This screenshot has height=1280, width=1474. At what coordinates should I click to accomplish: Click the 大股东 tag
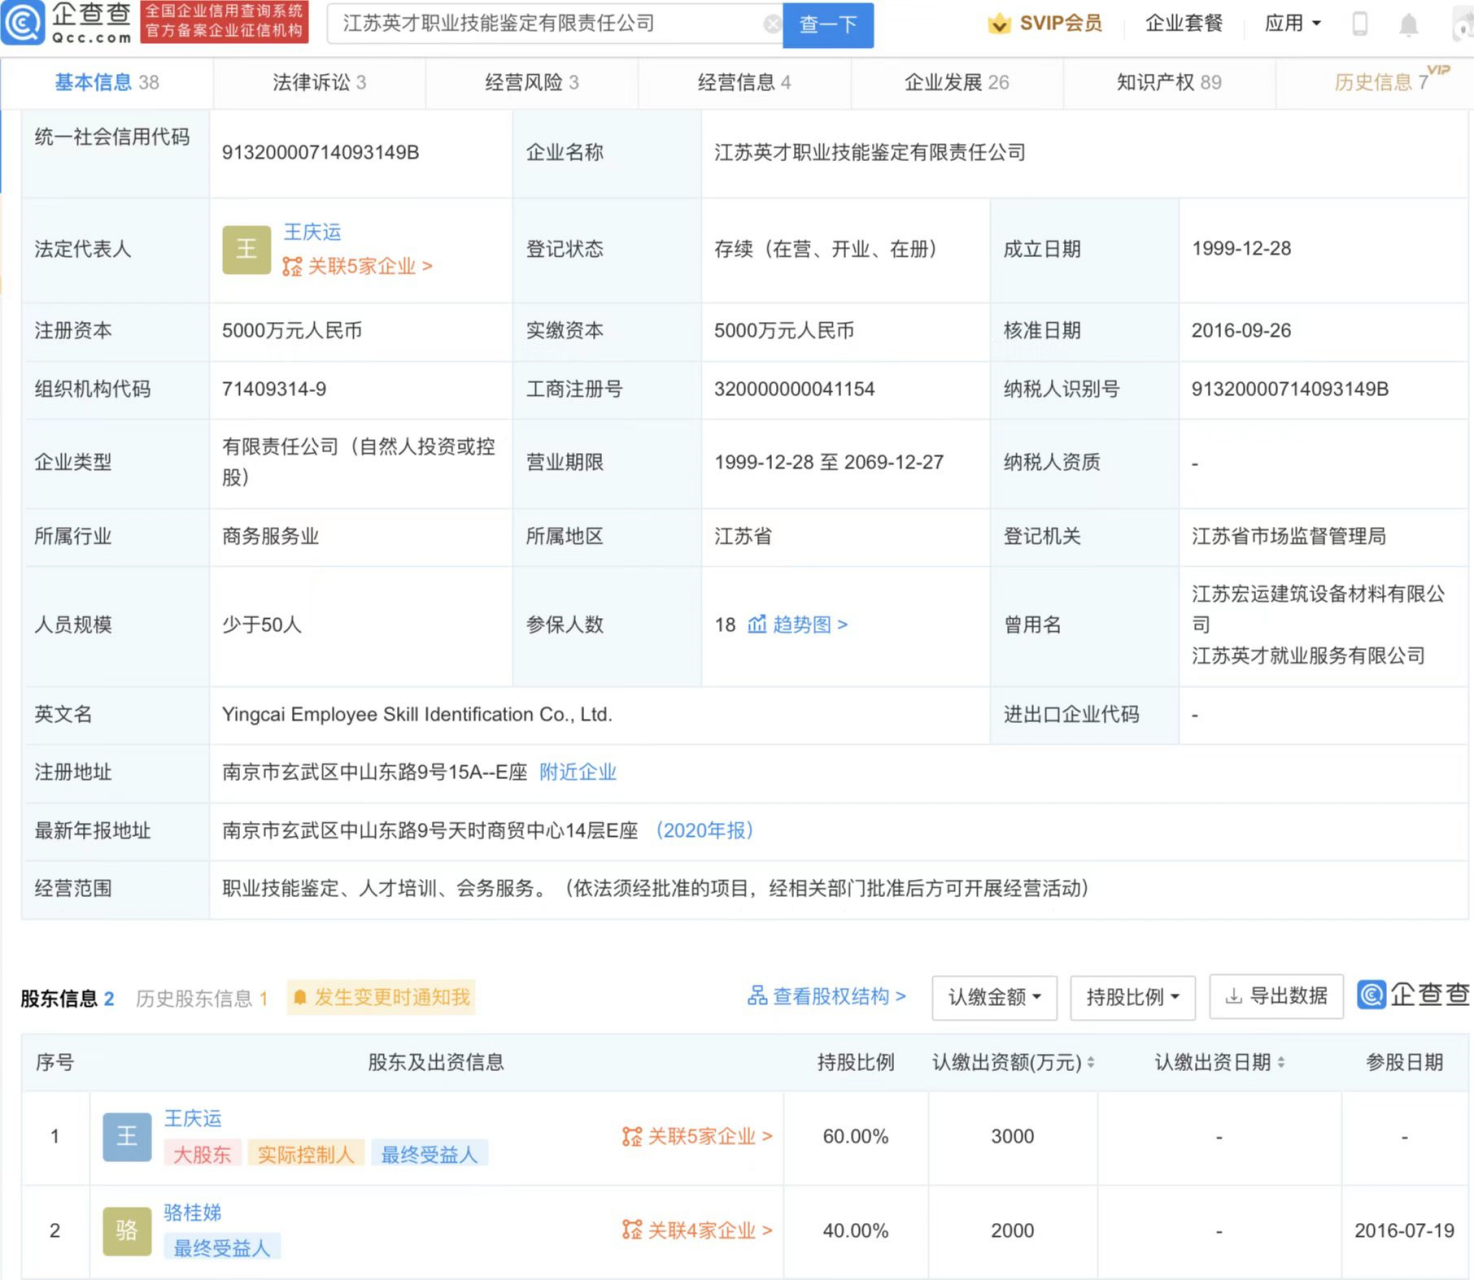tap(202, 1154)
